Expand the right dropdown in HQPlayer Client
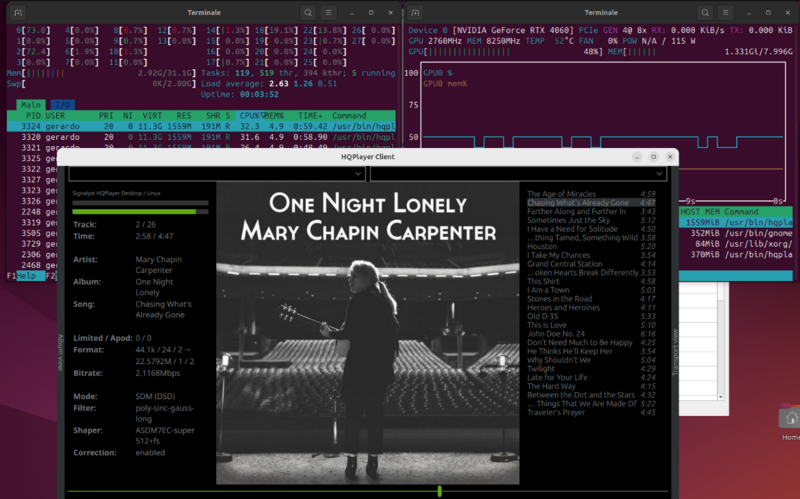Viewport: 800px width, 499px height. [660, 174]
